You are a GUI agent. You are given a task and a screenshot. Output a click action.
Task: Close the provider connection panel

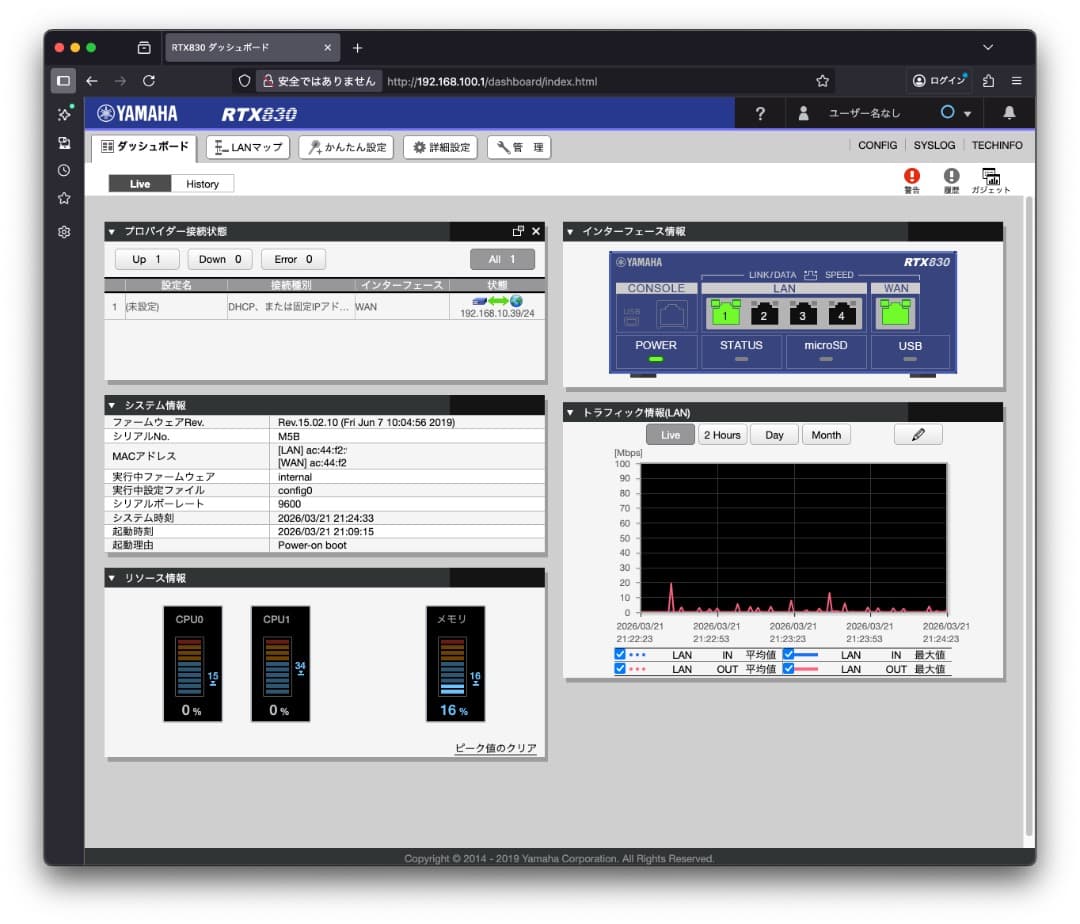coord(536,231)
